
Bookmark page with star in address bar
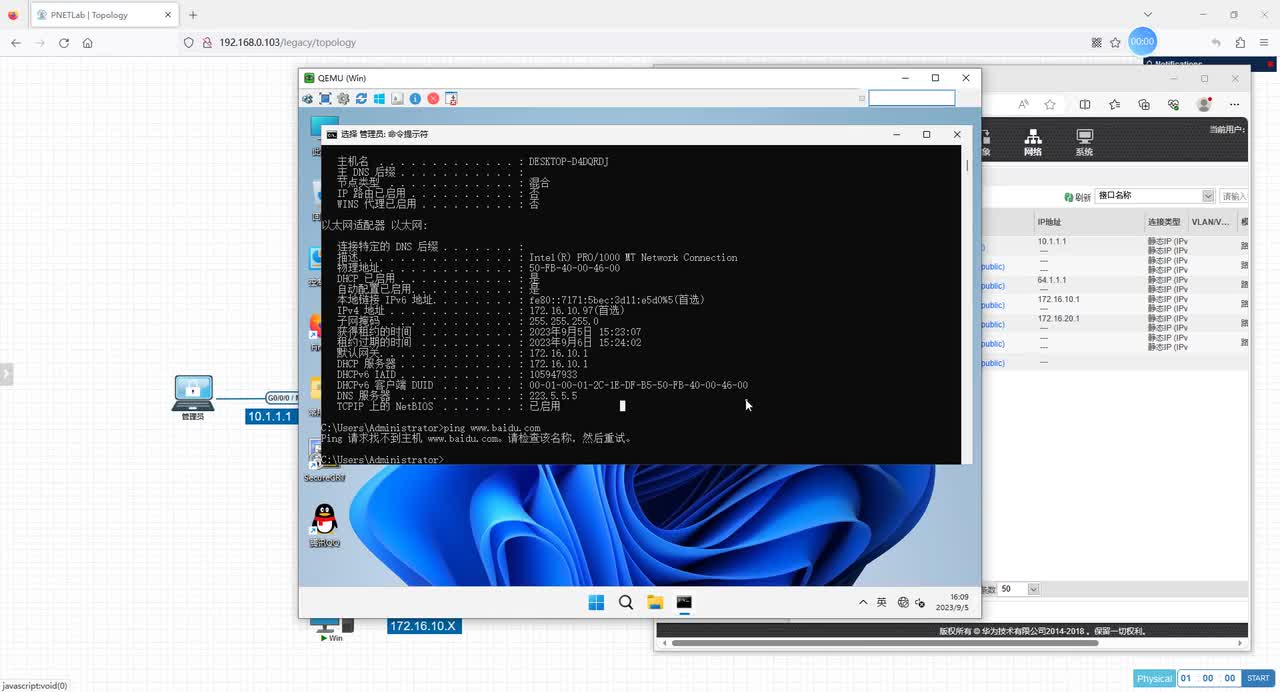point(1115,43)
